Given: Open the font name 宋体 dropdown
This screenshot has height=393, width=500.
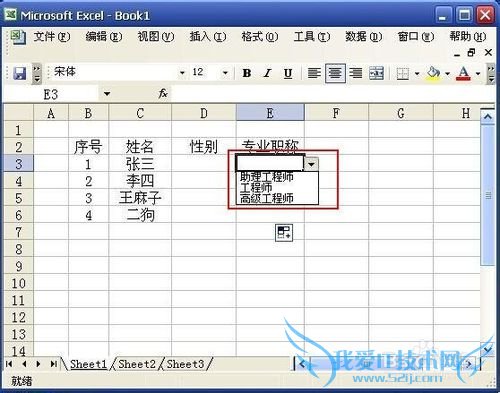Looking at the screenshot, I should [182, 73].
